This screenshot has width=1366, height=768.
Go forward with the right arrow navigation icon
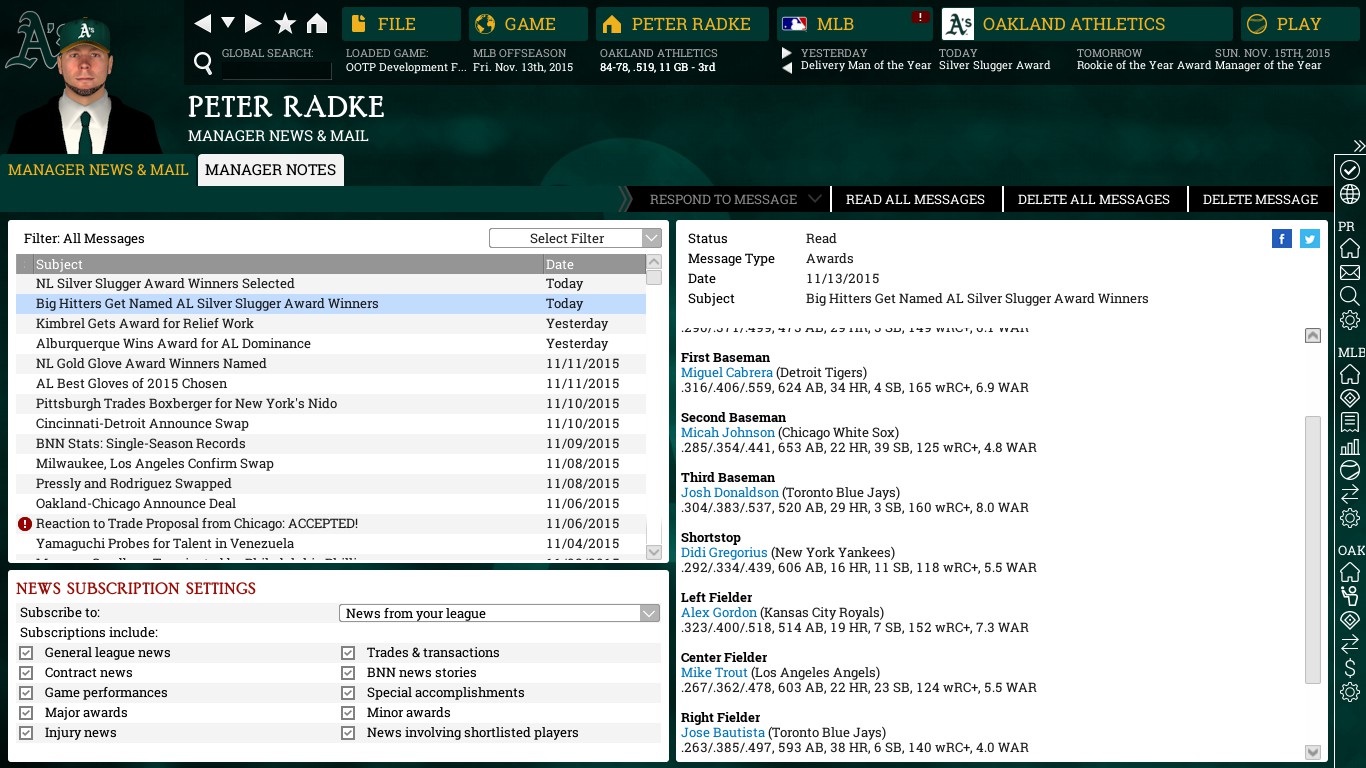tap(253, 23)
